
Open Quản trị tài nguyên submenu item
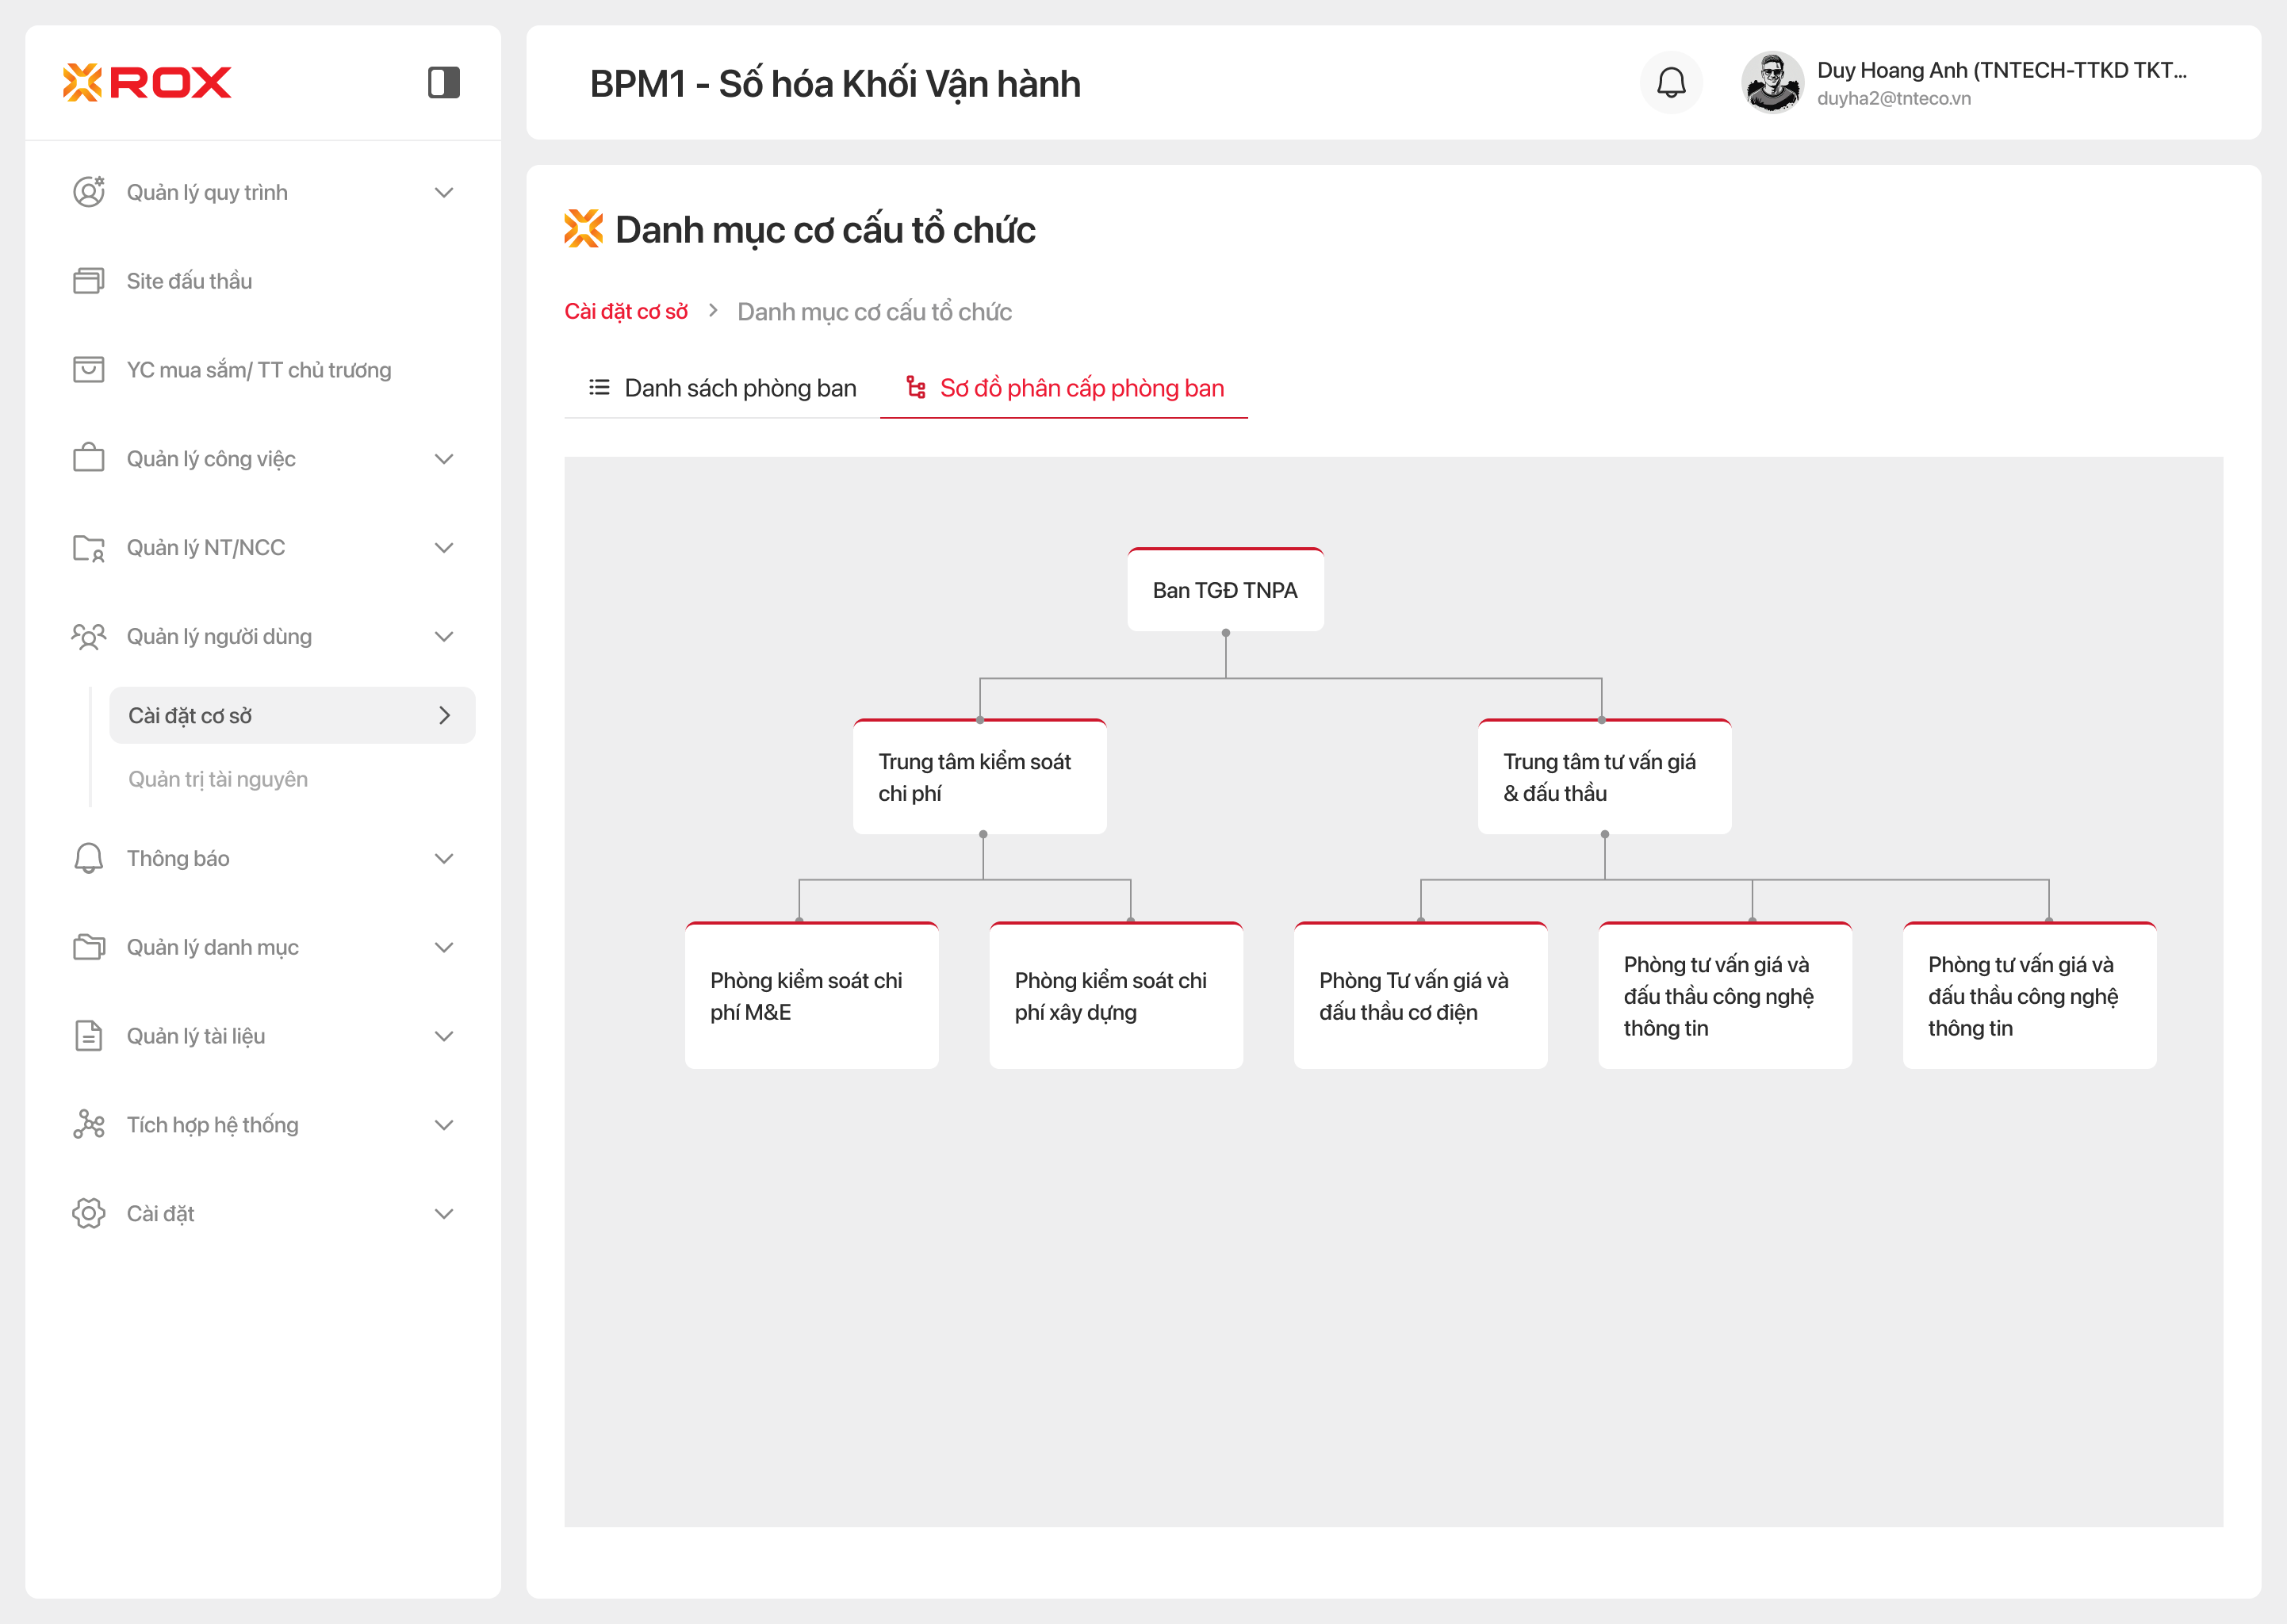pos(218,779)
